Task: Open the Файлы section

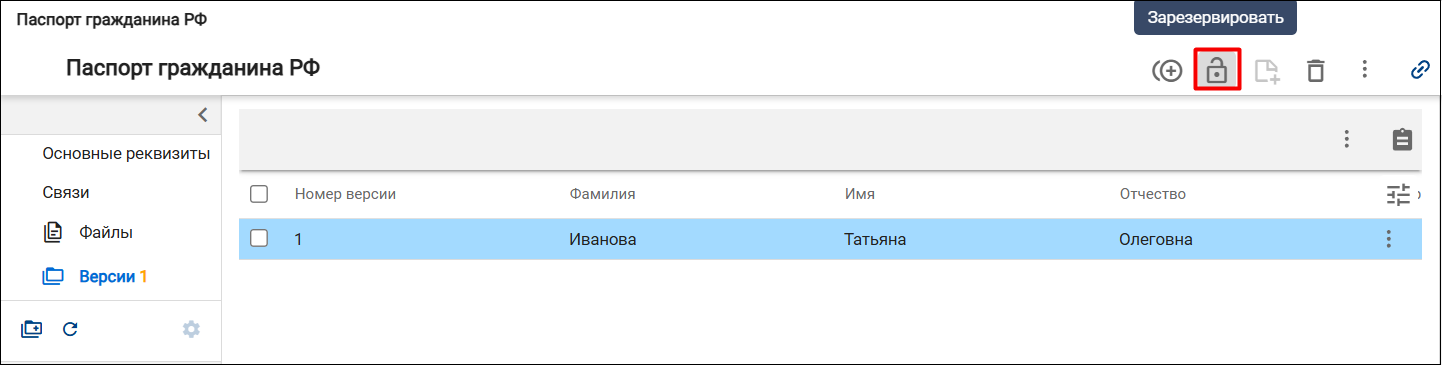Action: [106, 232]
